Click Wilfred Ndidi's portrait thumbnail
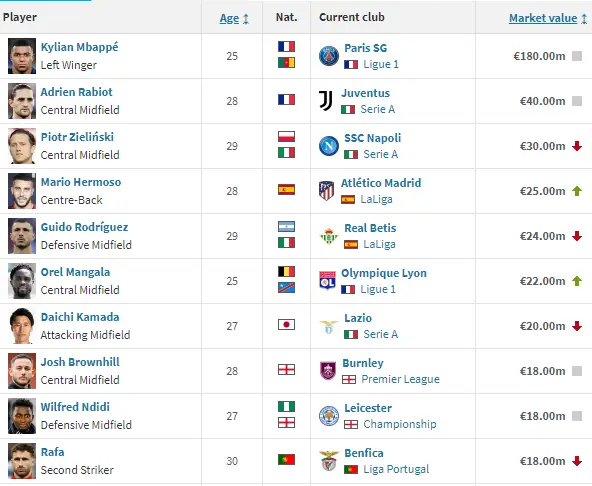Screen dimensions: 592x486 [22, 416]
